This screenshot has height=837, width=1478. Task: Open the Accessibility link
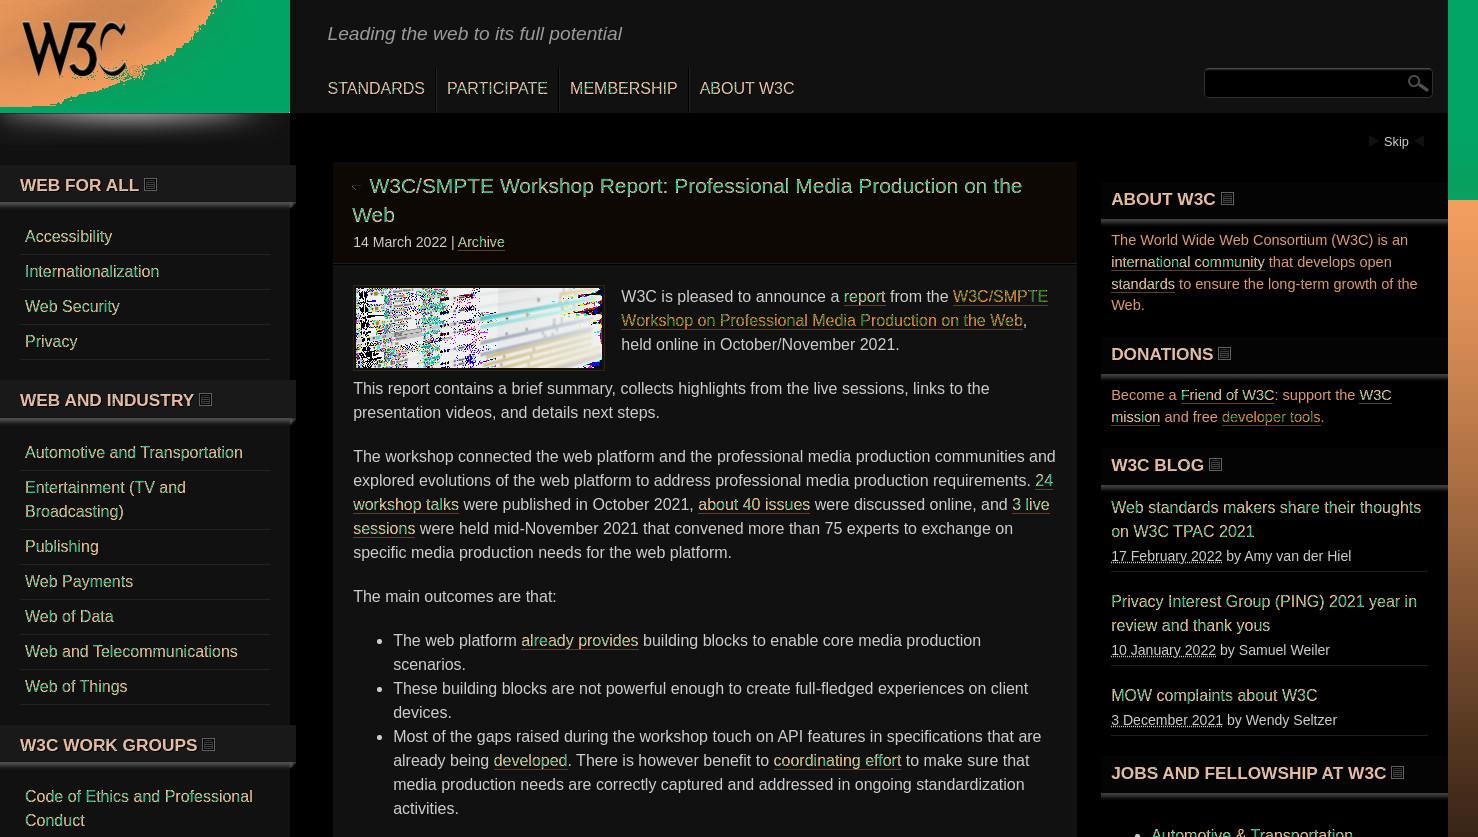(68, 237)
